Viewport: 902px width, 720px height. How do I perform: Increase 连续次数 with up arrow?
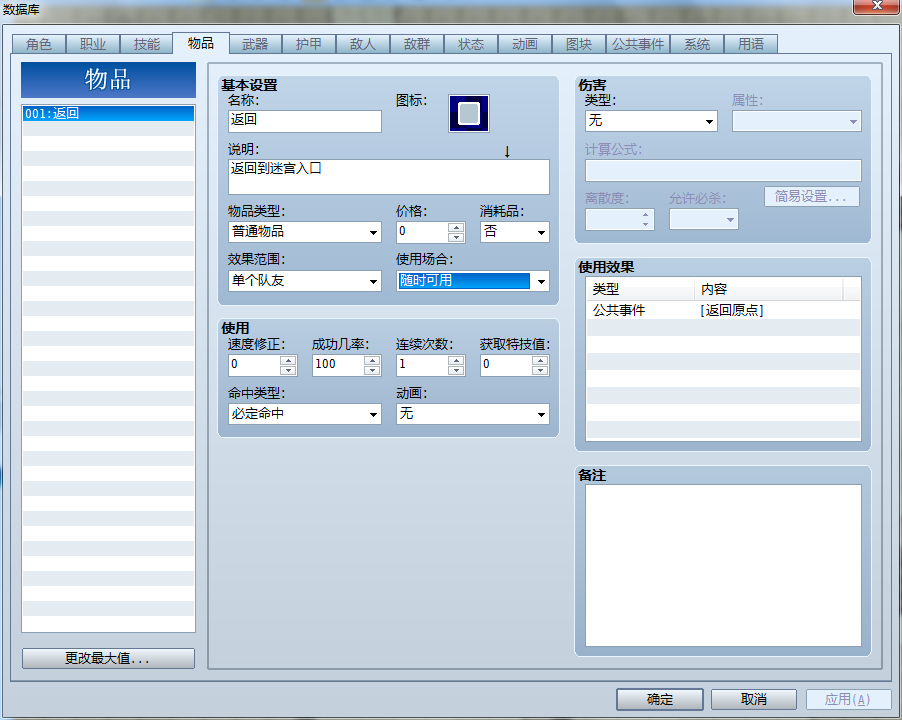click(456, 360)
